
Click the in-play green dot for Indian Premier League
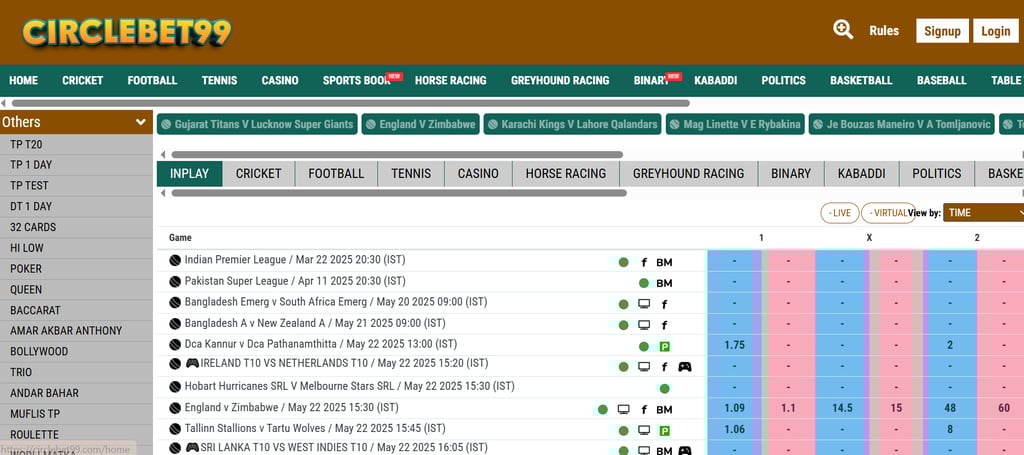tap(623, 262)
